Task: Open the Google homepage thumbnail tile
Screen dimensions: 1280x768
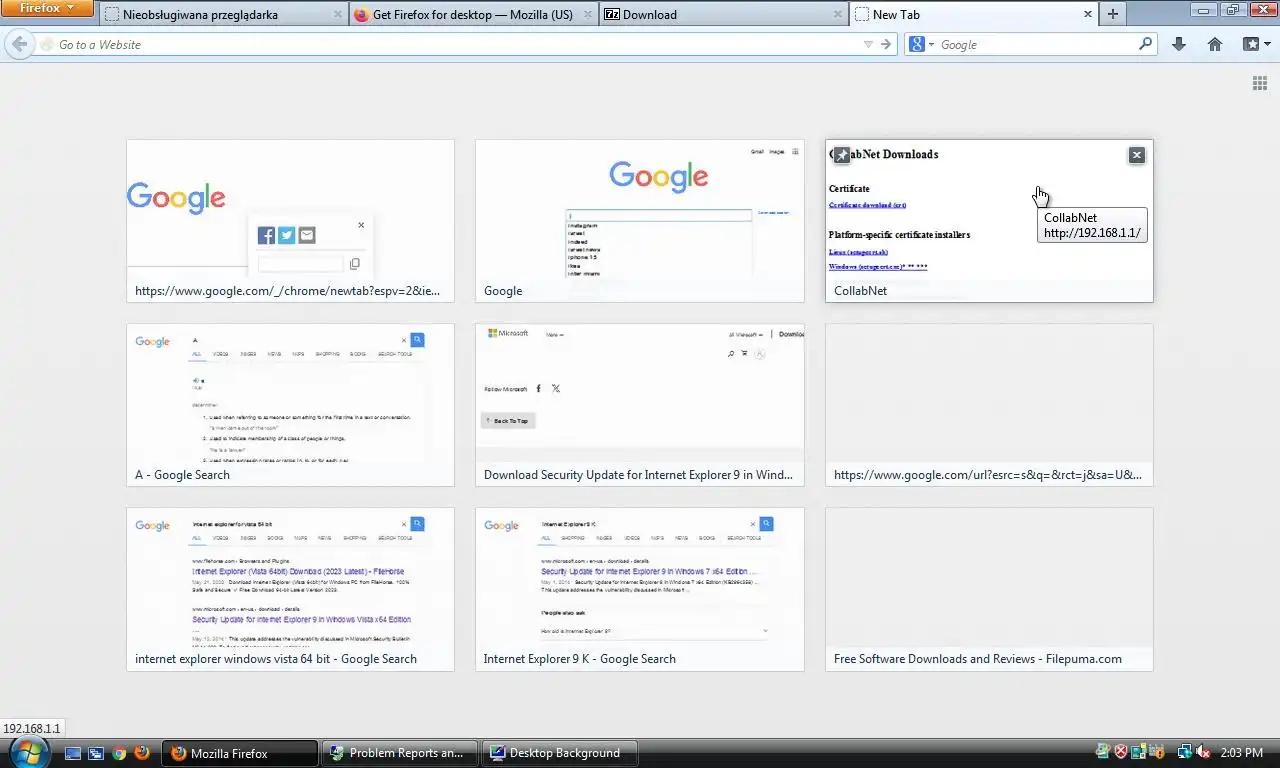Action: pyautogui.click(x=639, y=221)
